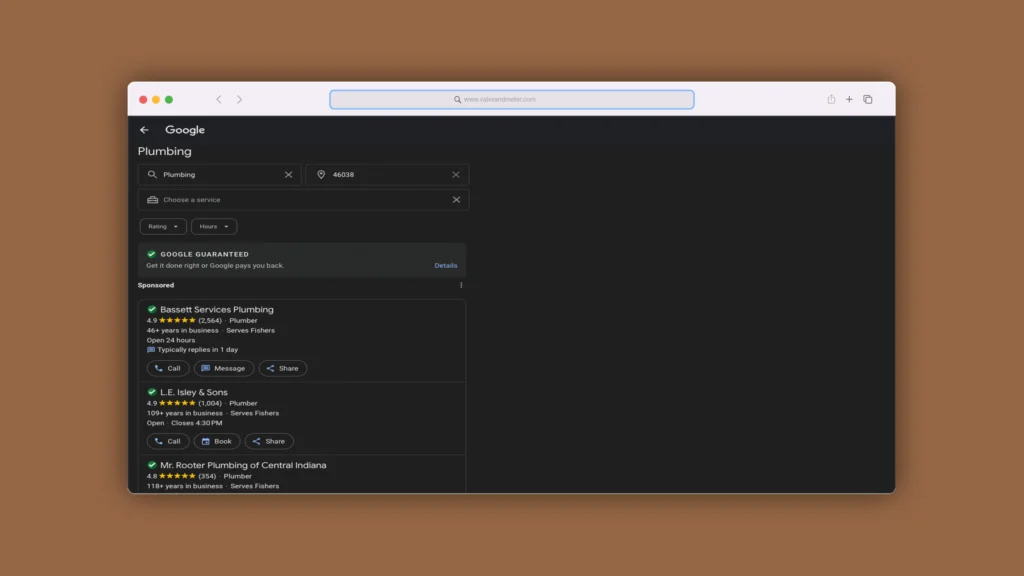Share Bassett Services Plumbing listing

283,368
